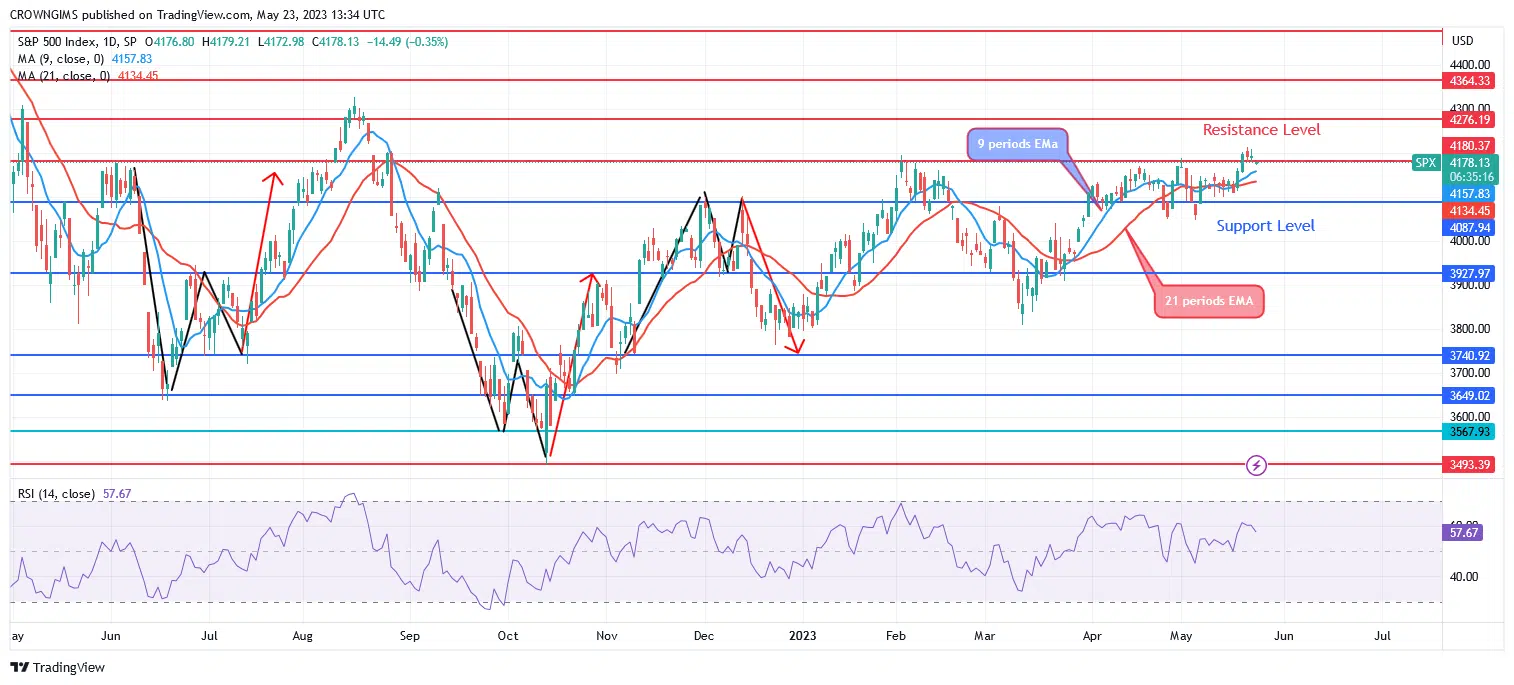Select the red 4364.33 price label
This screenshot has width=1514, height=685.
pos(1469,80)
